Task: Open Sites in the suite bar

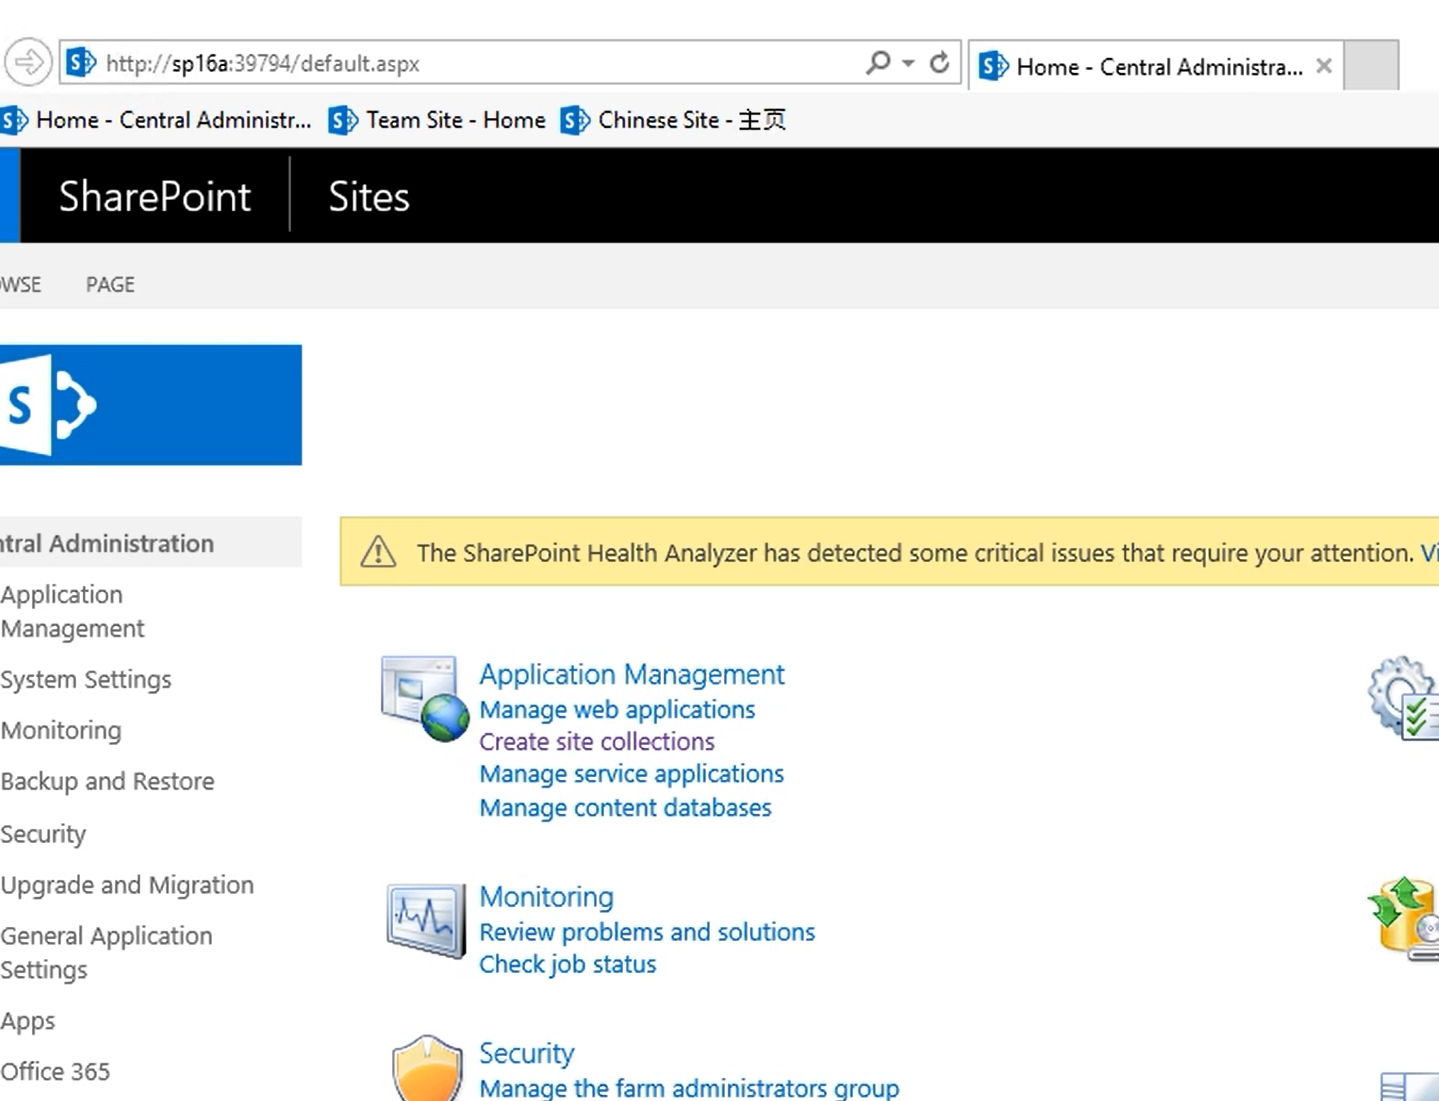Action: tap(369, 196)
